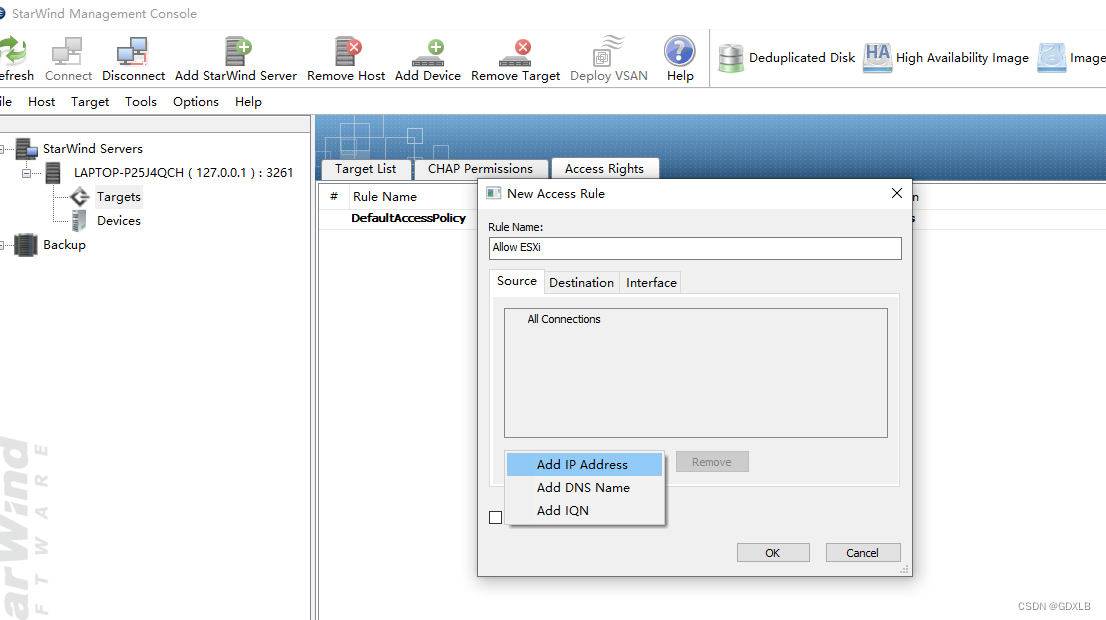Select LAPTOP-P25J4QCH ( 127.0.0.1 ) : 3261
The width and height of the screenshot is (1106, 620).
click(x=183, y=173)
